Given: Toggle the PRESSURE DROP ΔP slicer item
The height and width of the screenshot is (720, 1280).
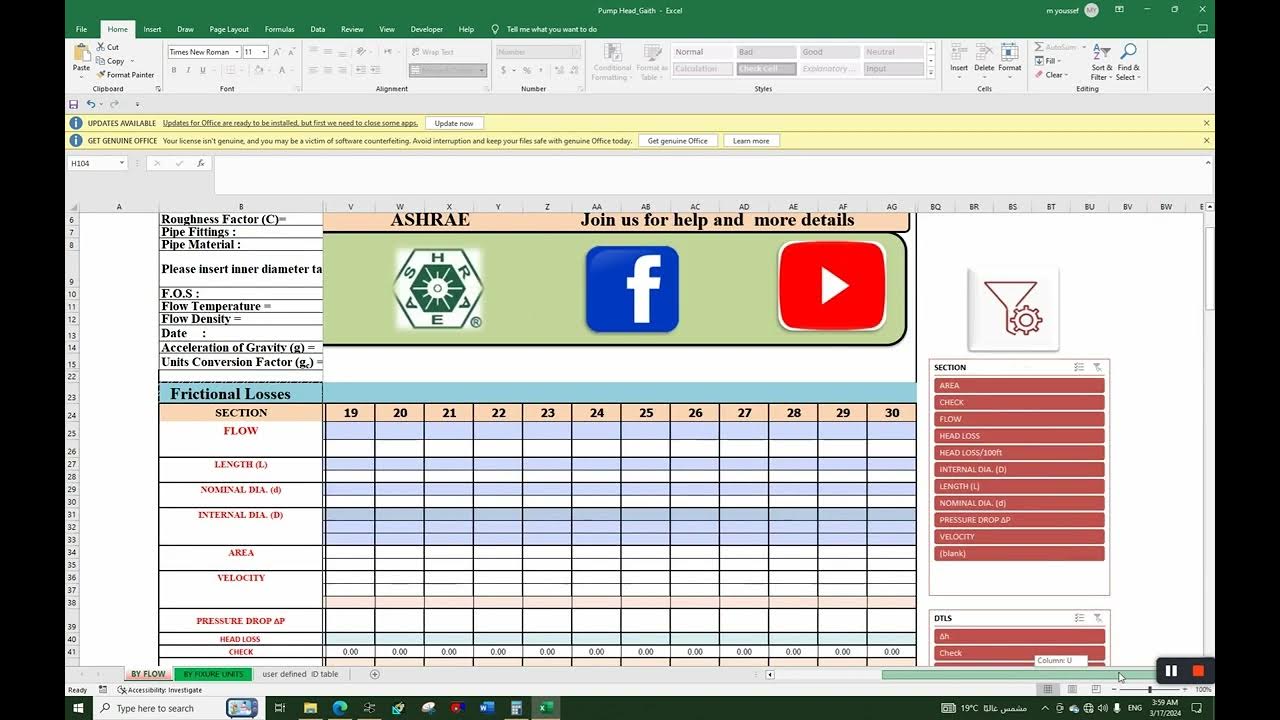Looking at the screenshot, I should click(1019, 519).
